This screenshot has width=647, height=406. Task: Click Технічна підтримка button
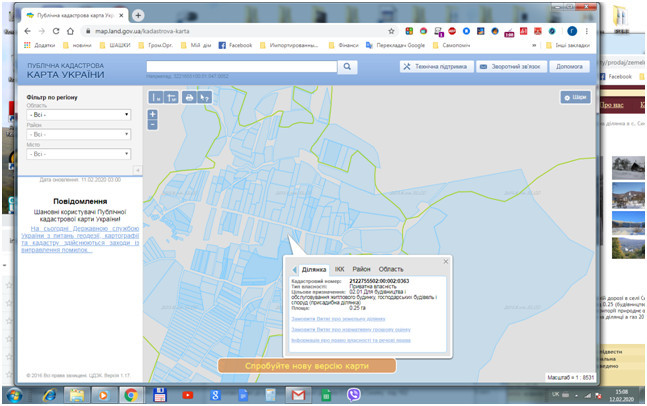(x=434, y=66)
